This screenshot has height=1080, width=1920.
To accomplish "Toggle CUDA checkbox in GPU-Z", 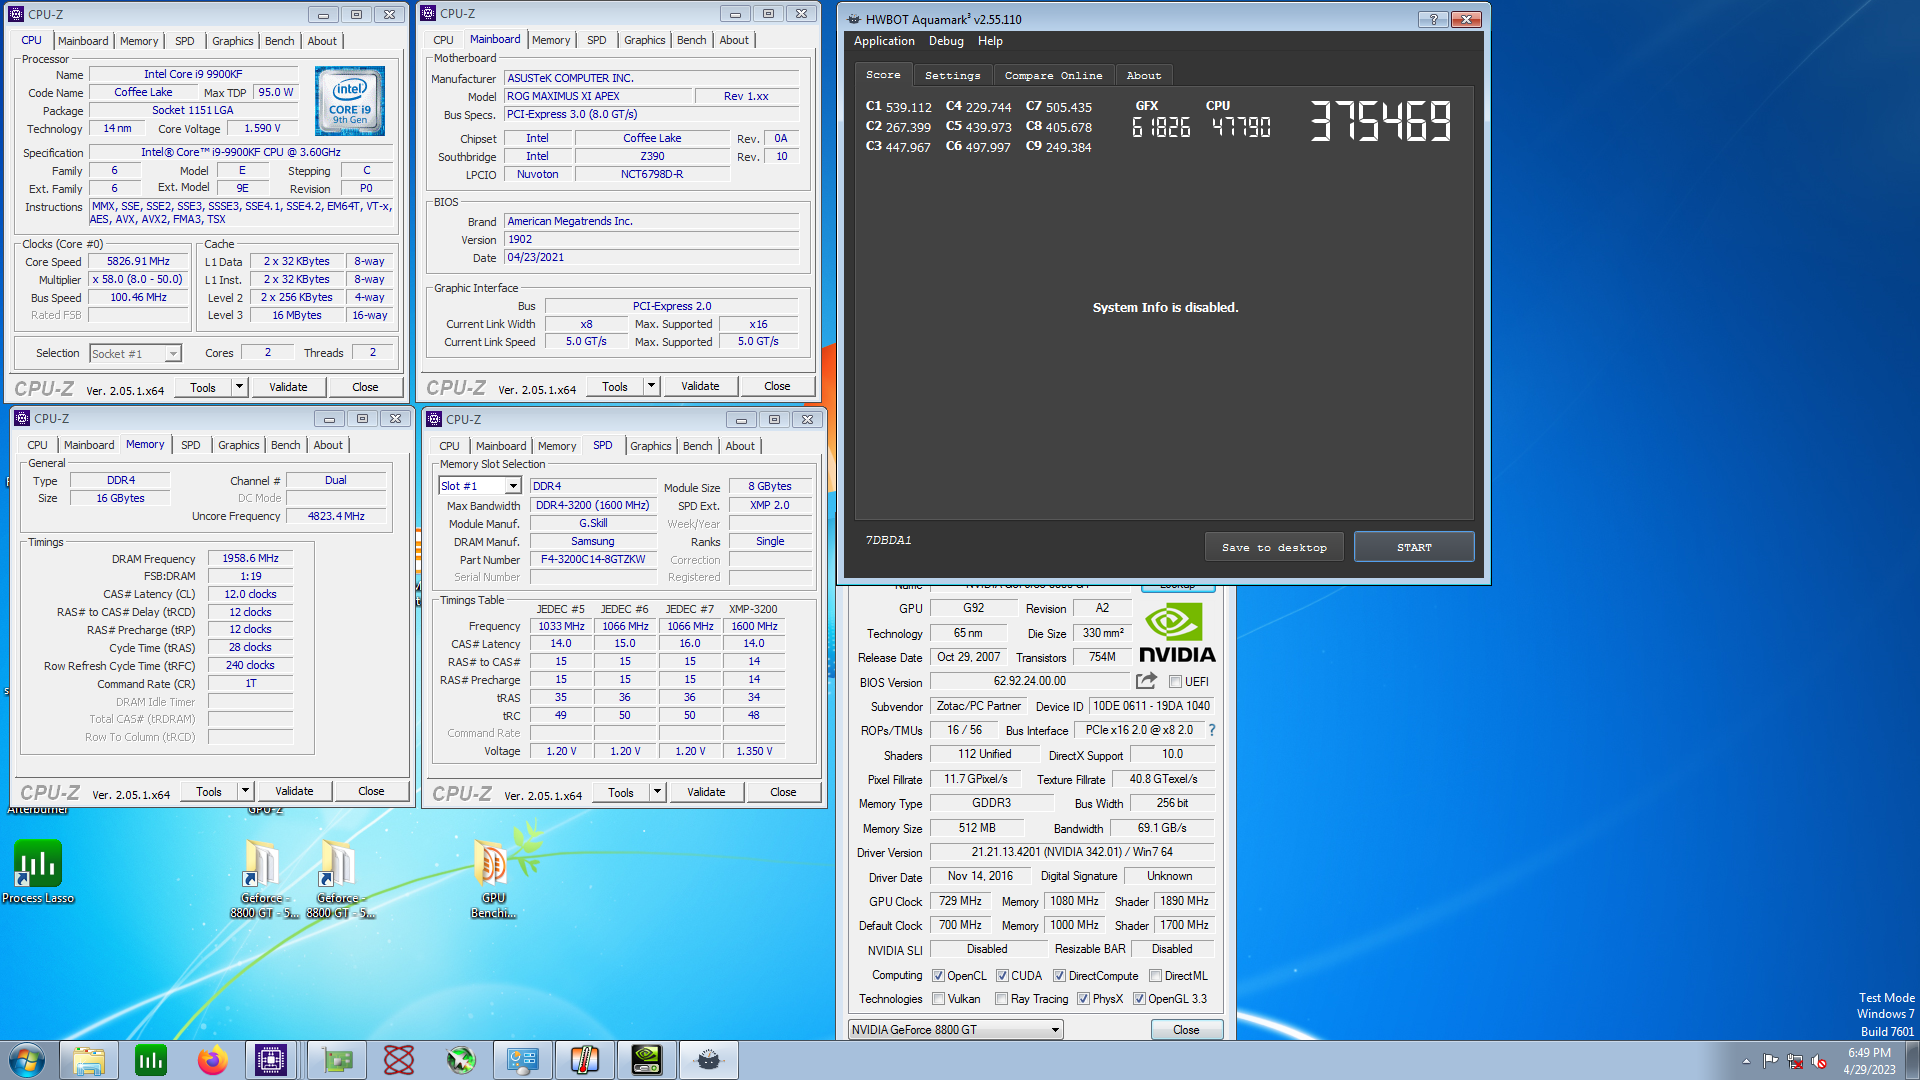I will click(x=1002, y=976).
